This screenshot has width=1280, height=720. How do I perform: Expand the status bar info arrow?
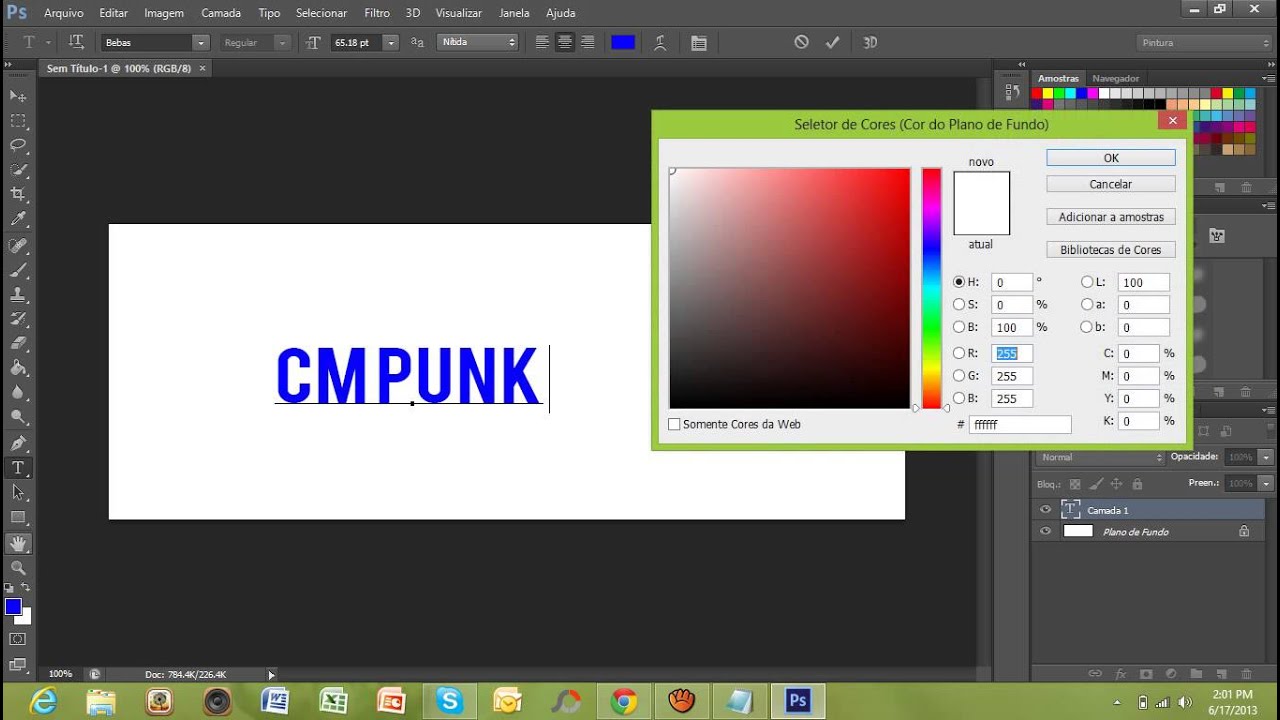271,675
